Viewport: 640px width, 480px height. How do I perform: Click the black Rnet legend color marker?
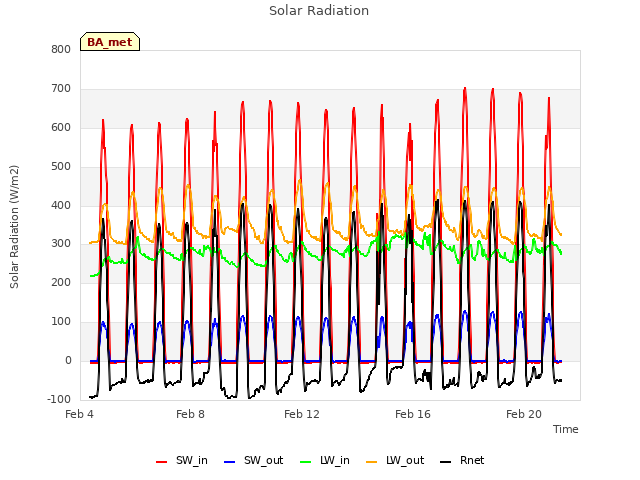(x=446, y=462)
